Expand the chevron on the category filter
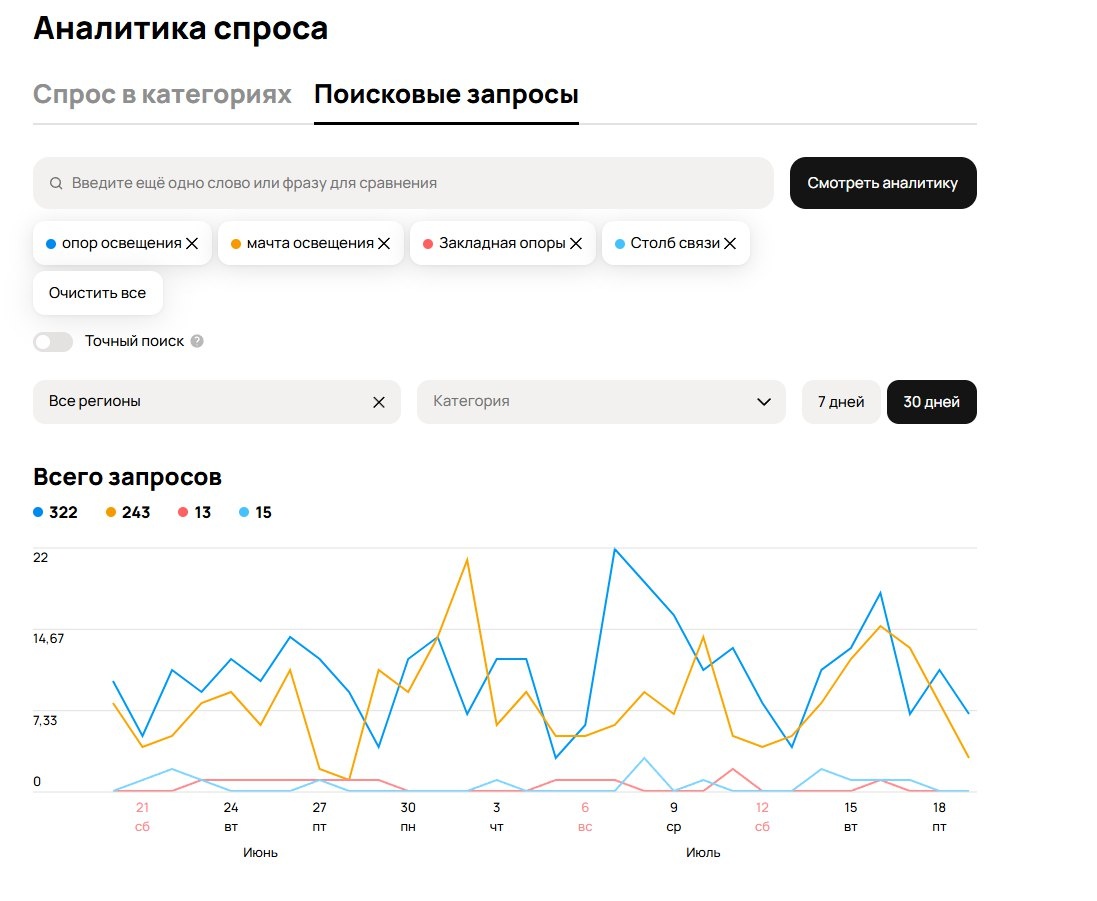This screenshot has height=901, width=1097. (x=763, y=401)
